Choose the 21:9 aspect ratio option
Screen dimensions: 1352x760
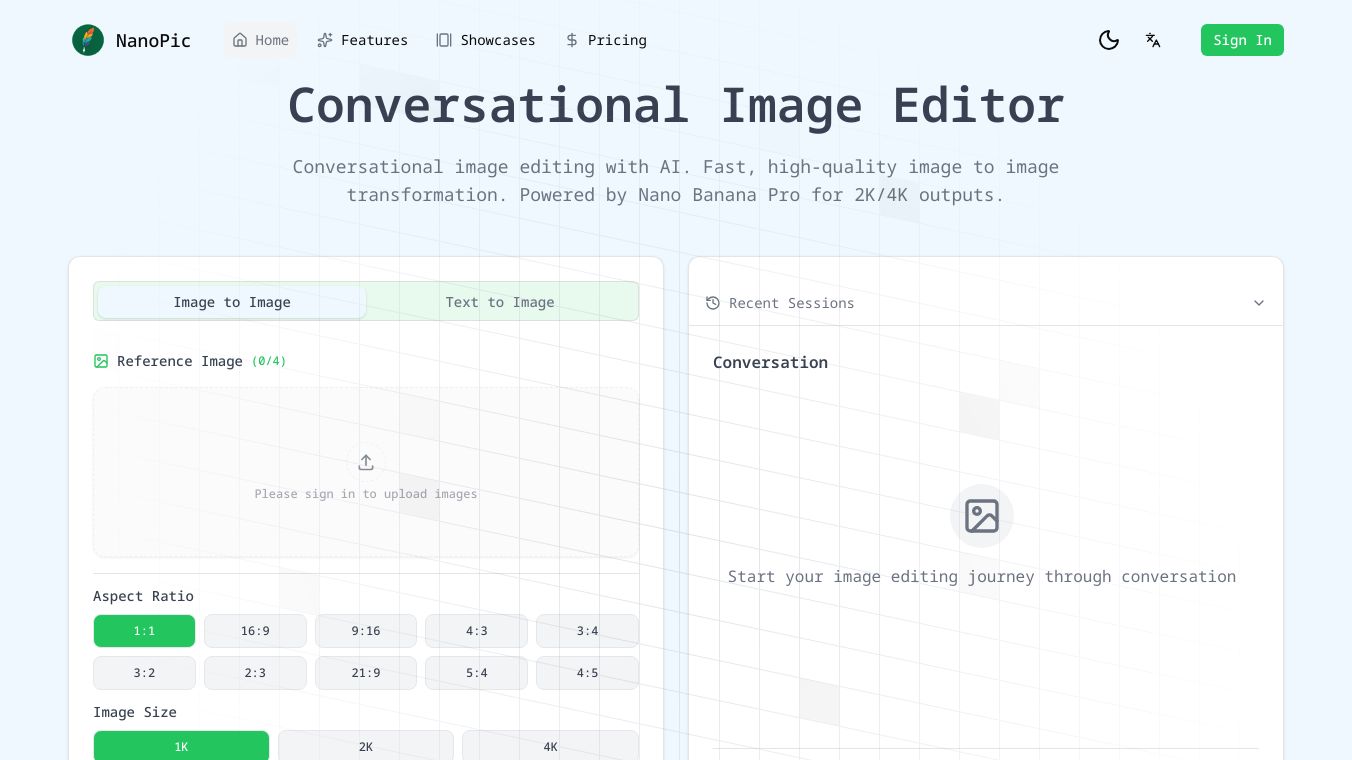pos(366,673)
